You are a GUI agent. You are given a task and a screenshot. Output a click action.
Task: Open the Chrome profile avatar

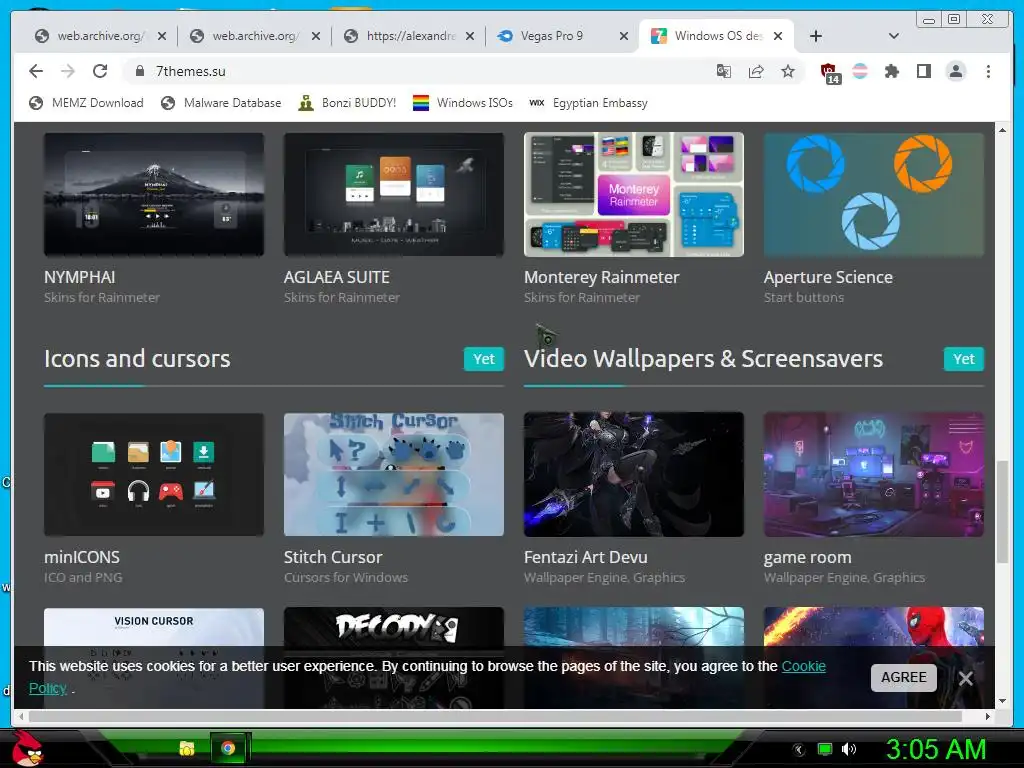click(x=955, y=71)
